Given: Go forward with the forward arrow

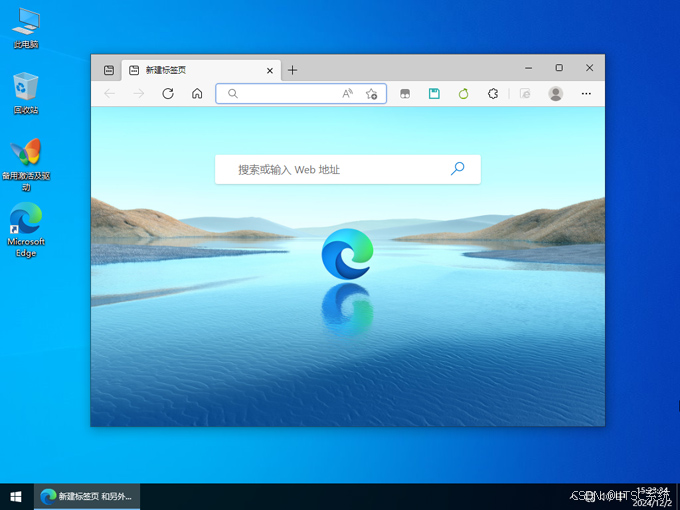Looking at the screenshot, I should click(139, 94).
